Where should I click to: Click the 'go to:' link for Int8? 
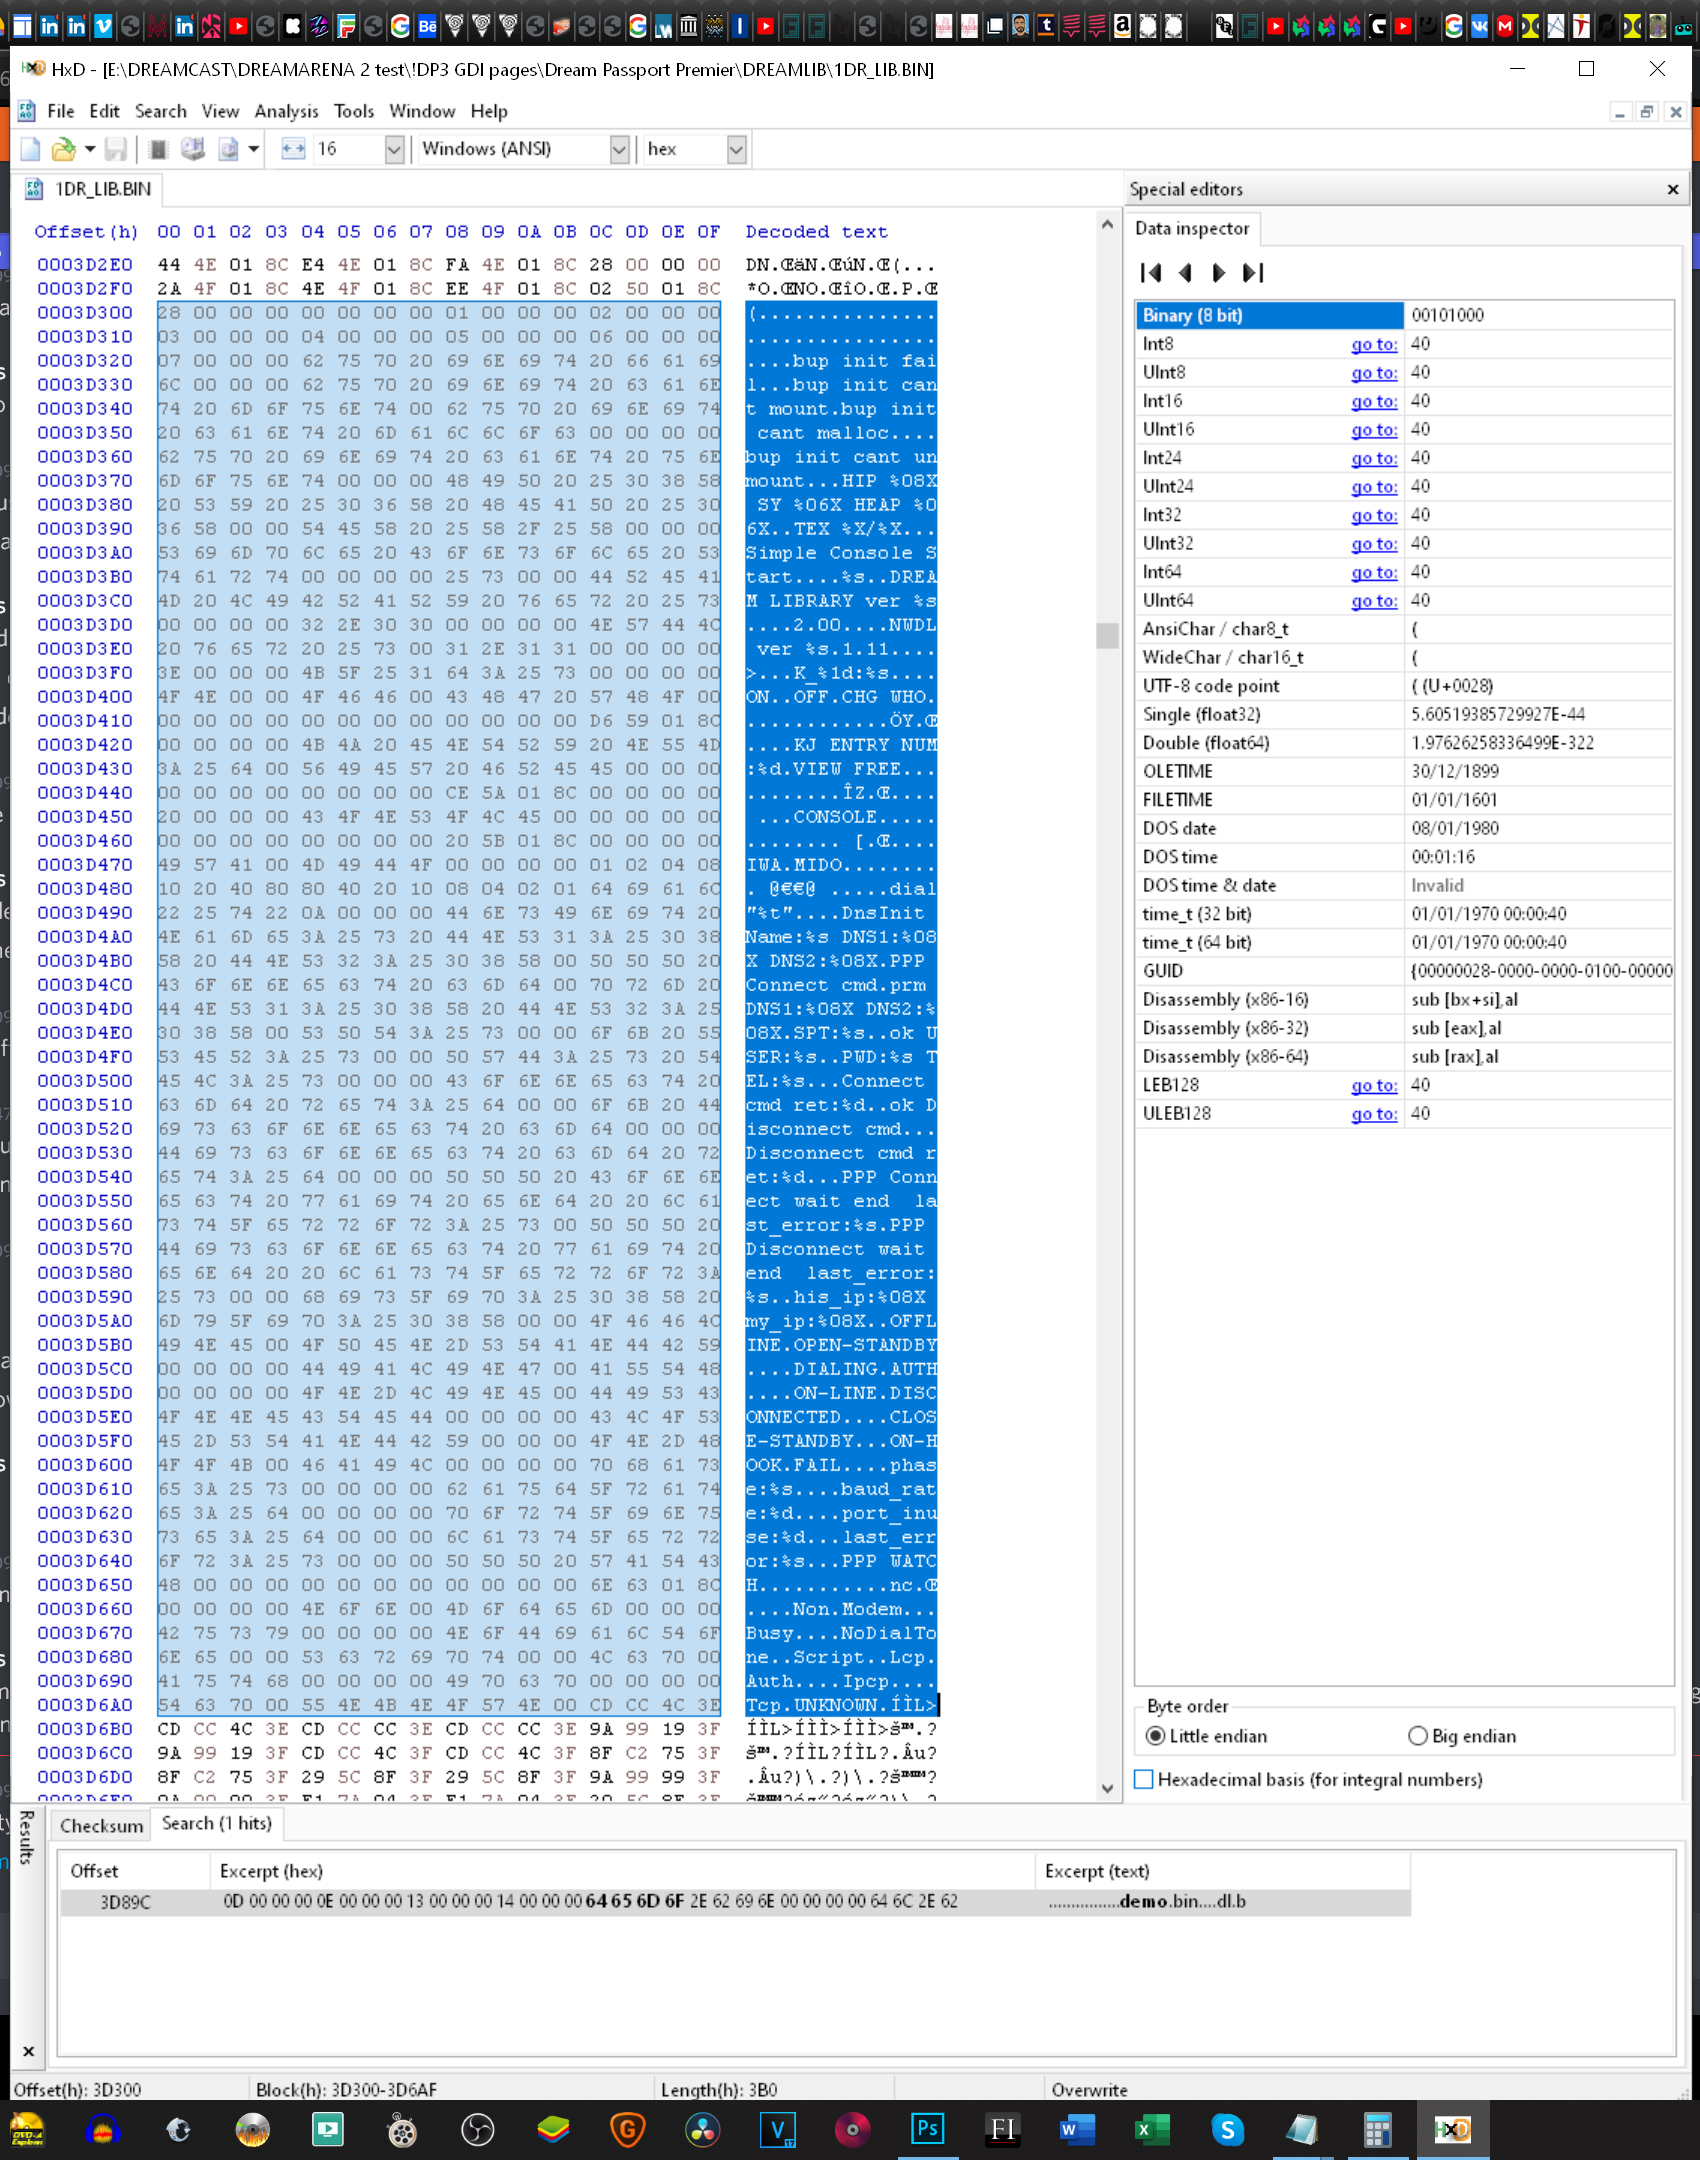(x=1374, y=344)
